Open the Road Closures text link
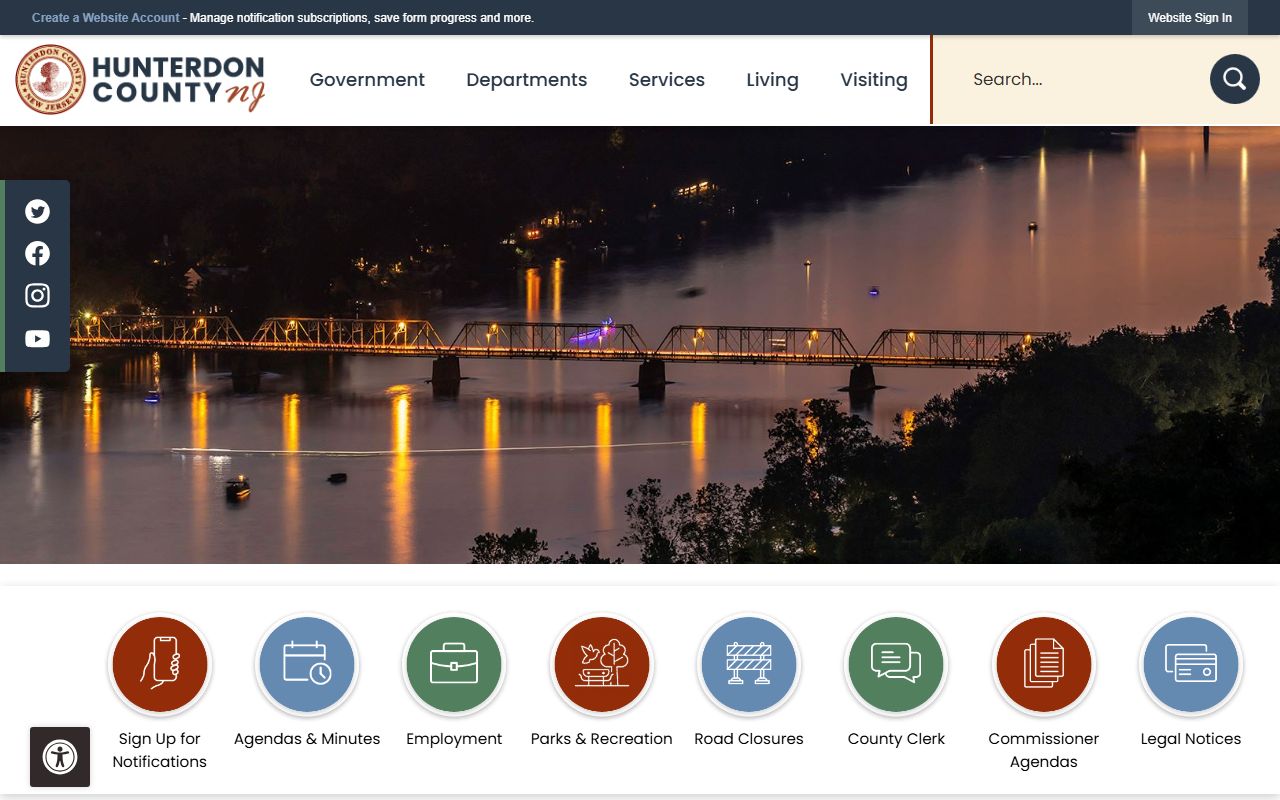The height and width of the screenshot is (800, 1280). click(x=749, y=739)
